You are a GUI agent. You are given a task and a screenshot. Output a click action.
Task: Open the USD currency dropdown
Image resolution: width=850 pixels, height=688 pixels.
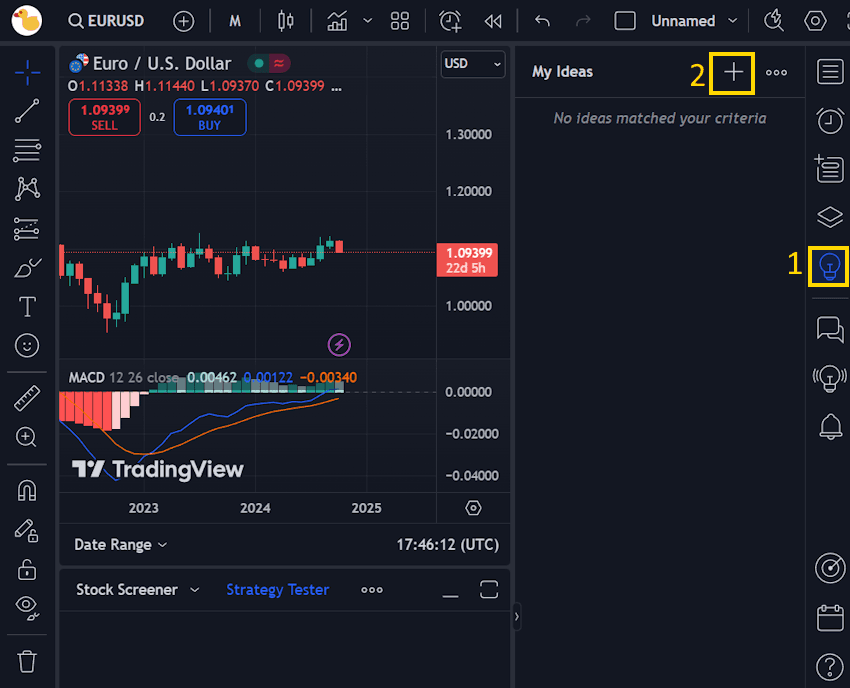pyautogui.click(x=472, y=64)
